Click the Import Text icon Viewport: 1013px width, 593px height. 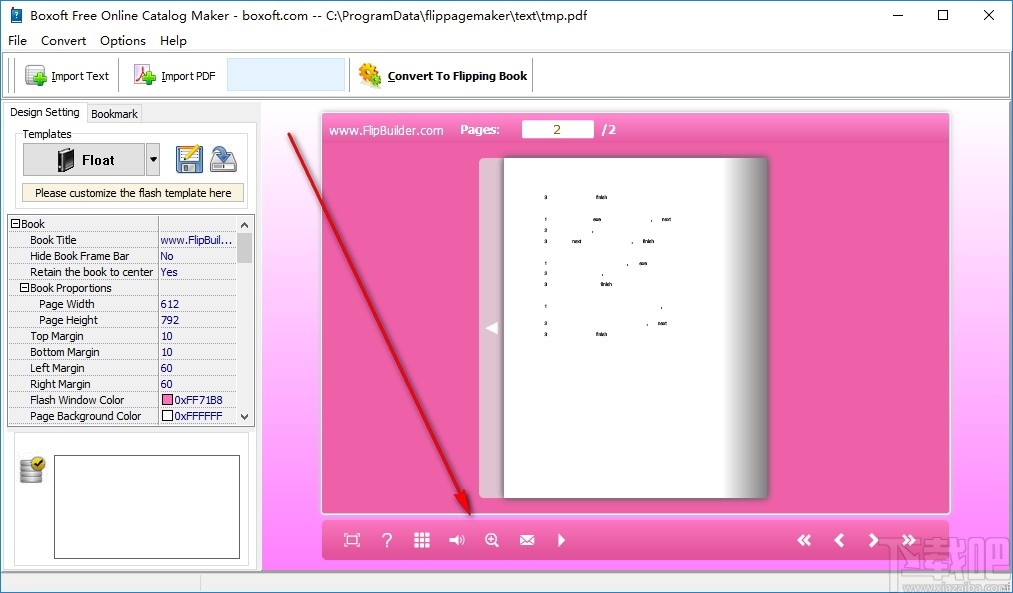click(x=36, y=75)
